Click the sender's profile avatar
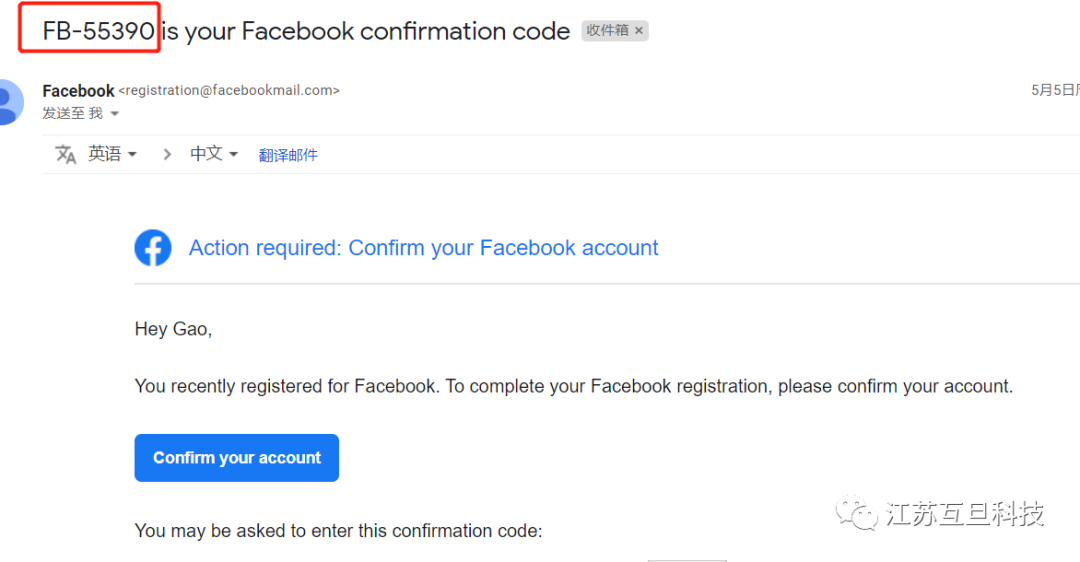Image resolution: width=1080 pixels, height=562 pixels. coord(8,101)
